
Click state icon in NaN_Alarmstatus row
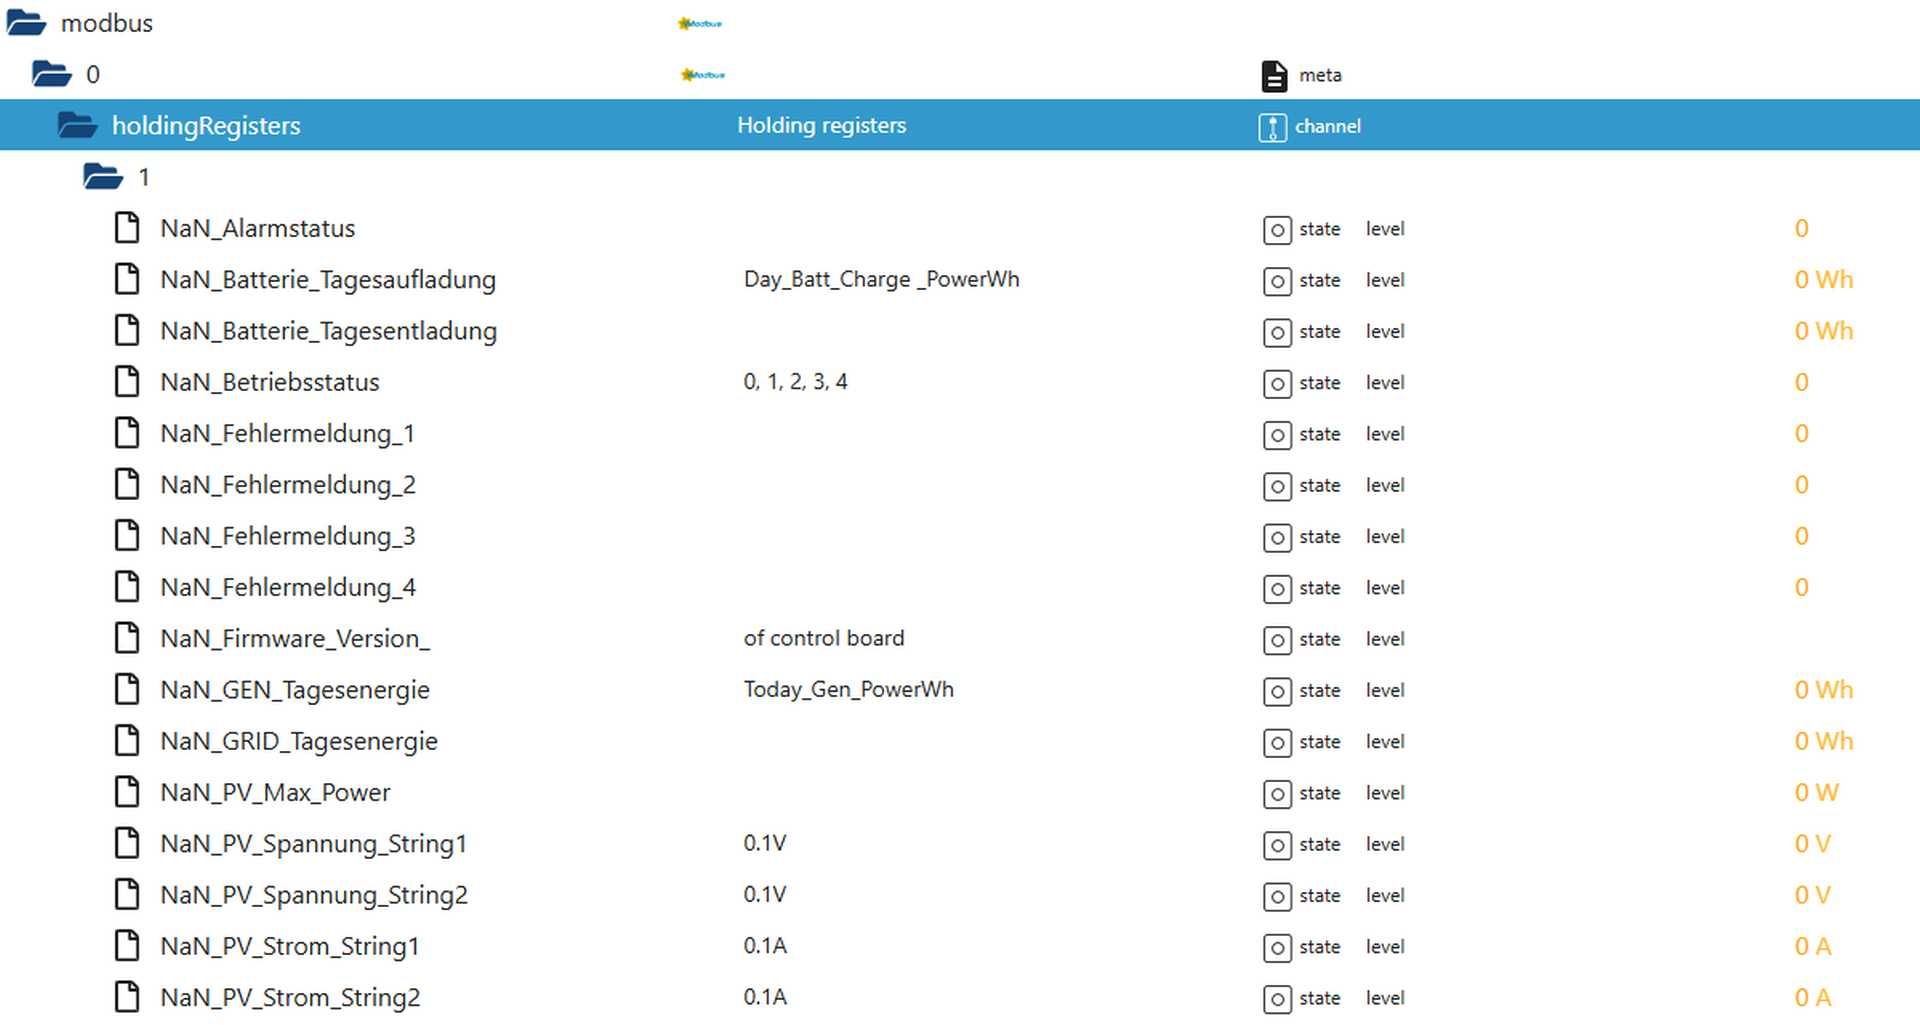[1277, 230]
